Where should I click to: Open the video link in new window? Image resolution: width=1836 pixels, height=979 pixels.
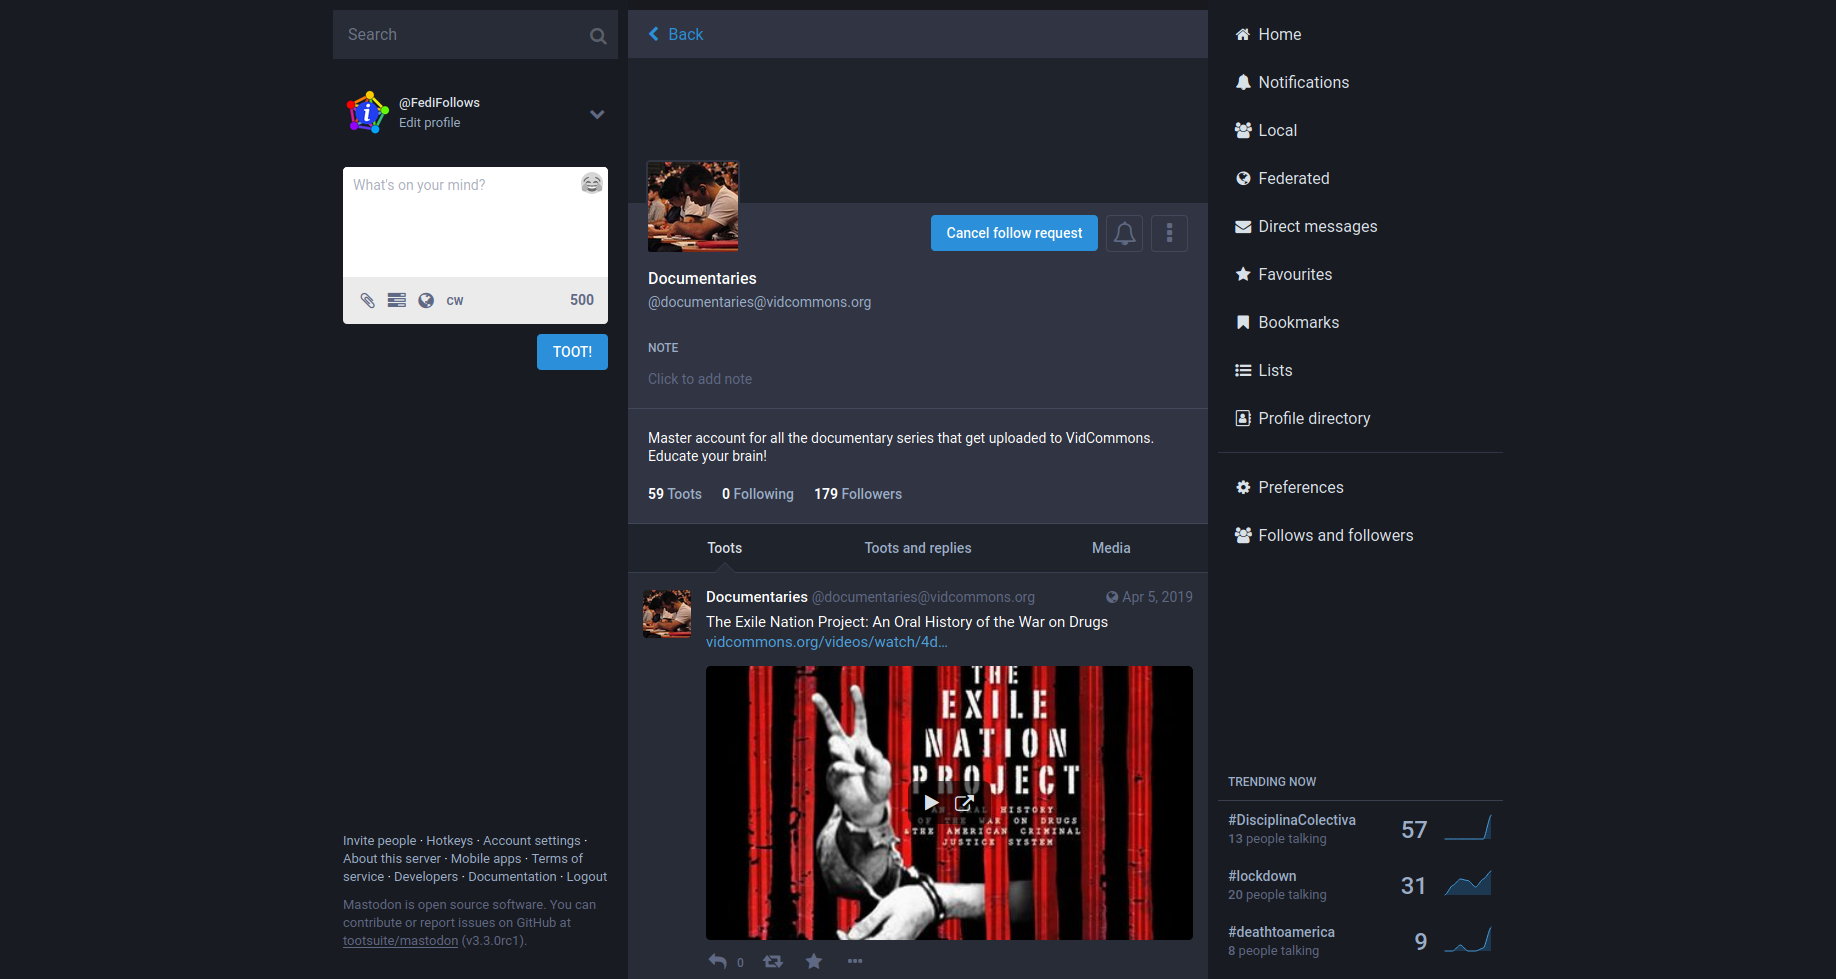coord(964,802)
